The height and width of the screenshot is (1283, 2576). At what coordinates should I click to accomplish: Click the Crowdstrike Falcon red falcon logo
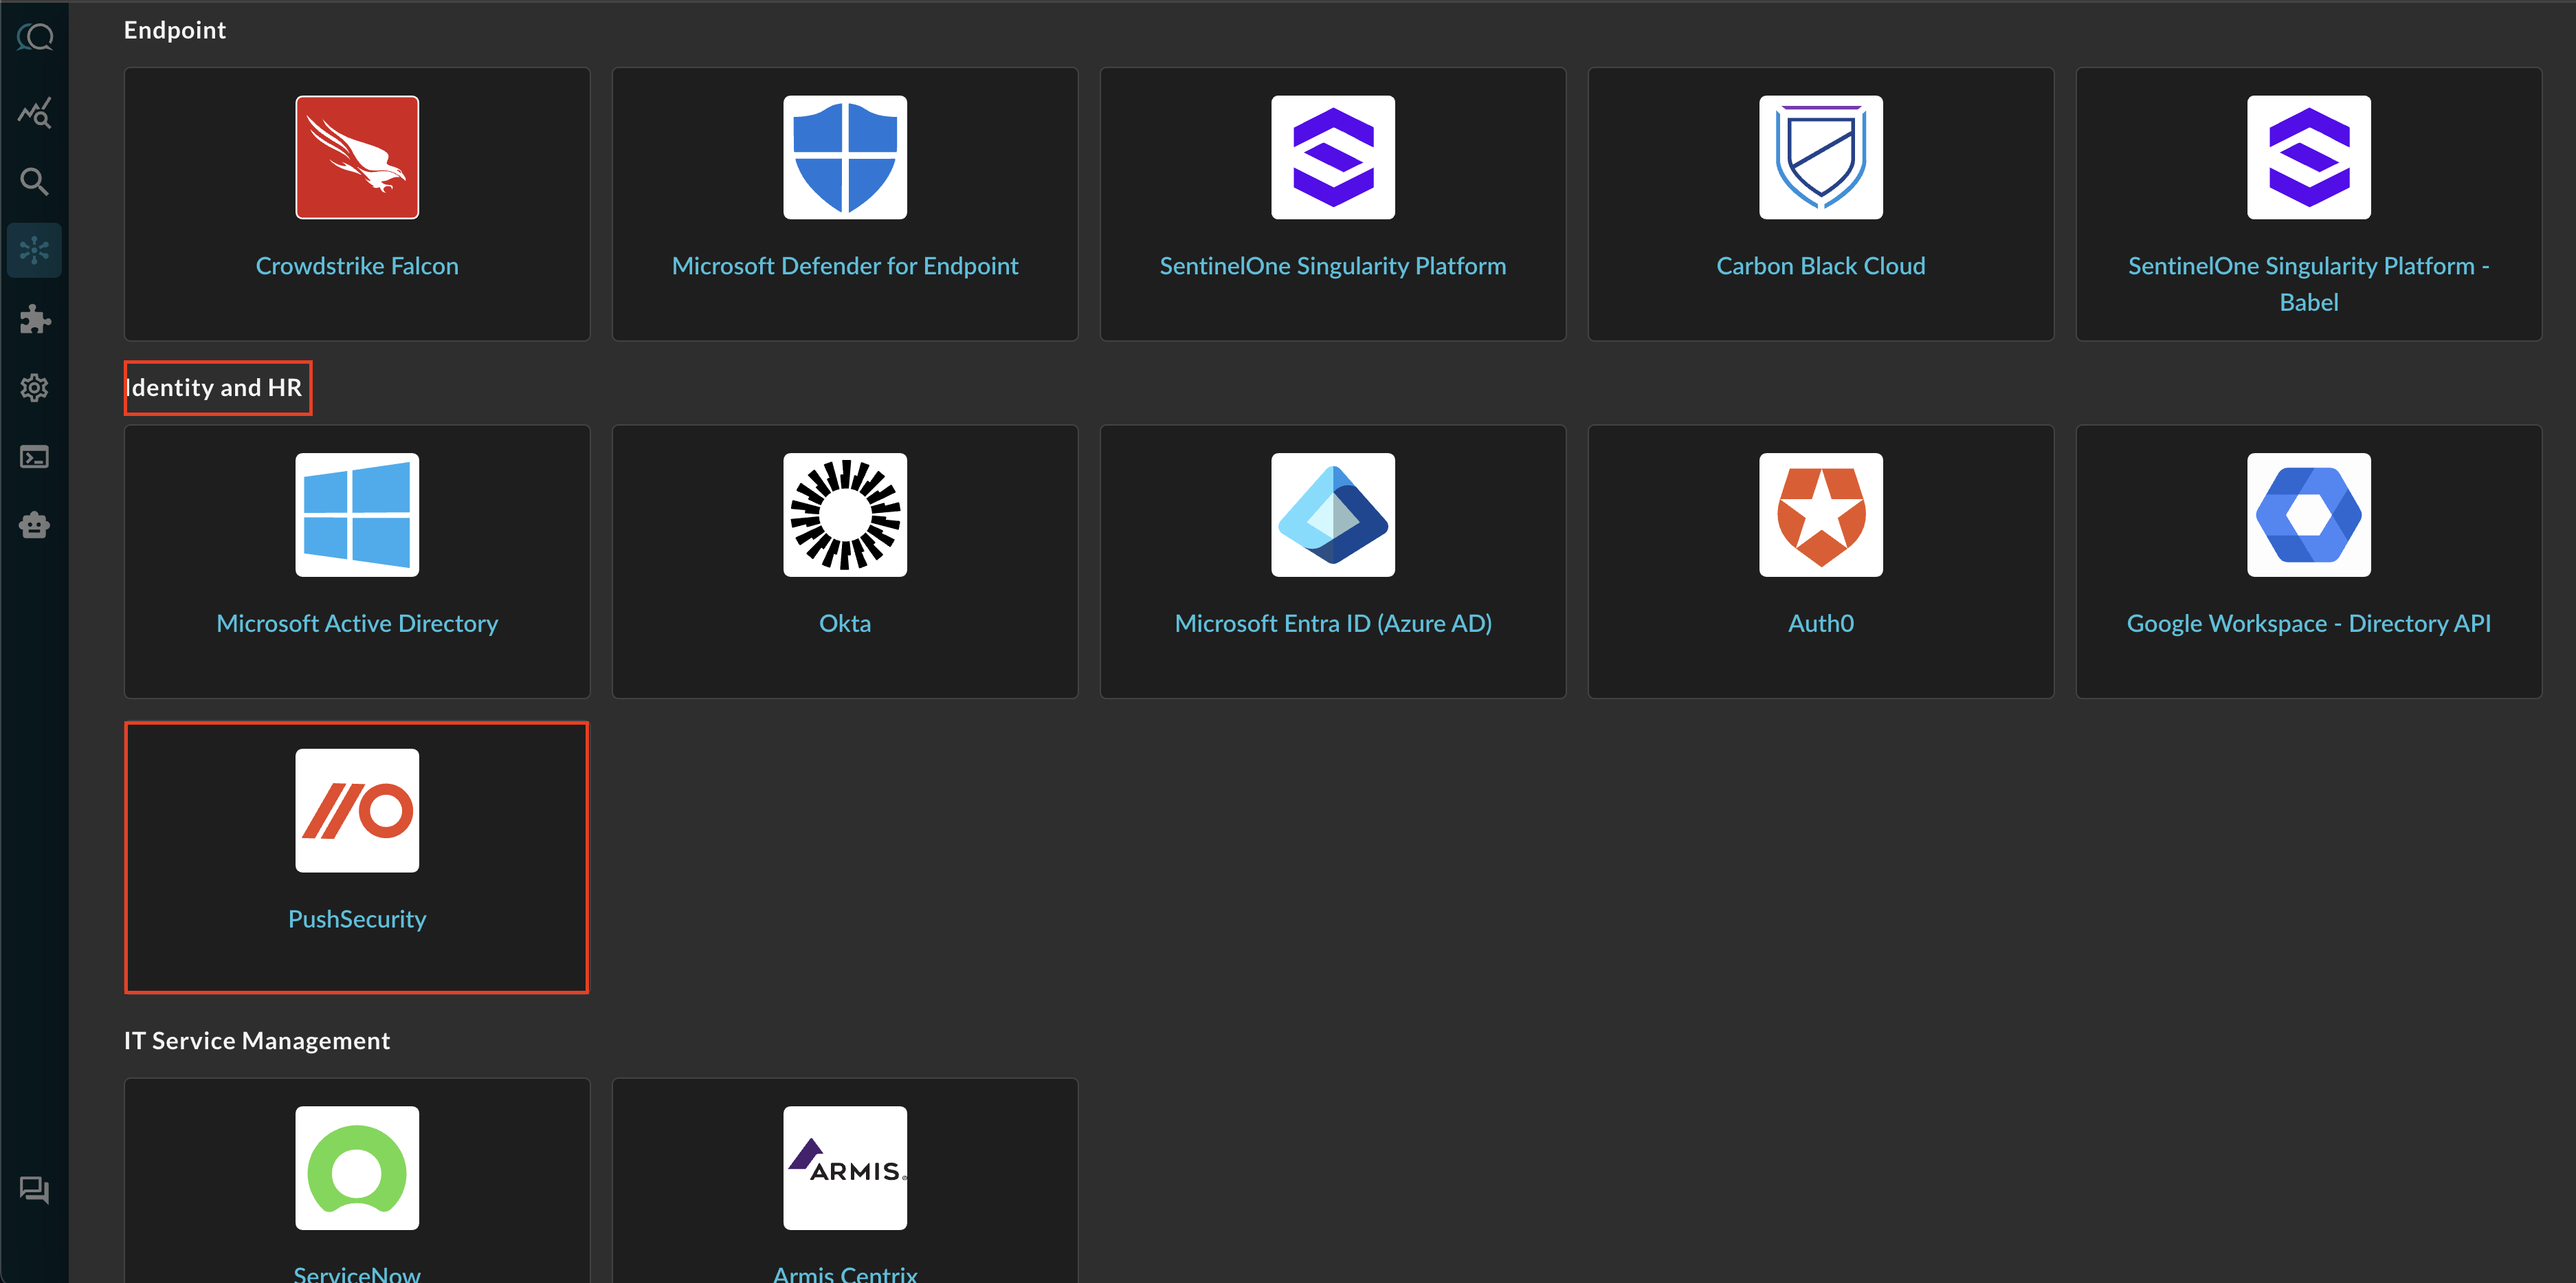pyautogui.click(x=357, y=157)
